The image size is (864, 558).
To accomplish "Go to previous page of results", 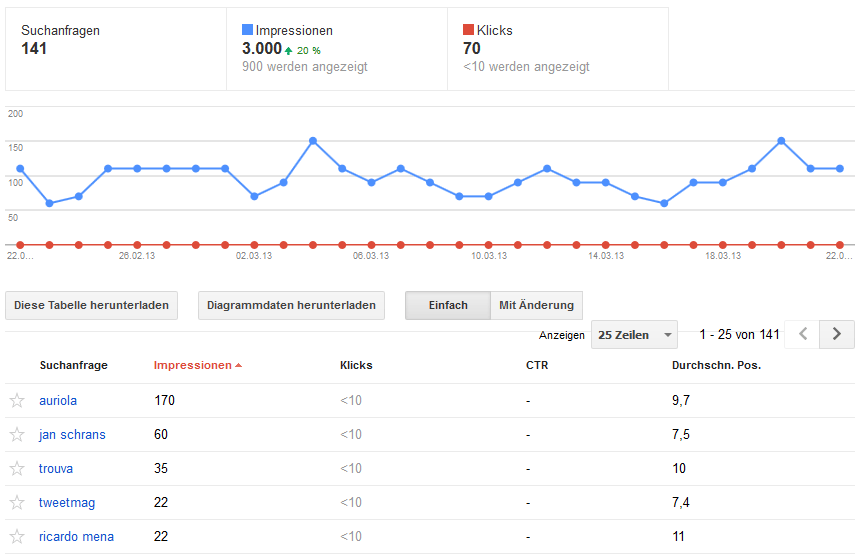I will [802, 334].
